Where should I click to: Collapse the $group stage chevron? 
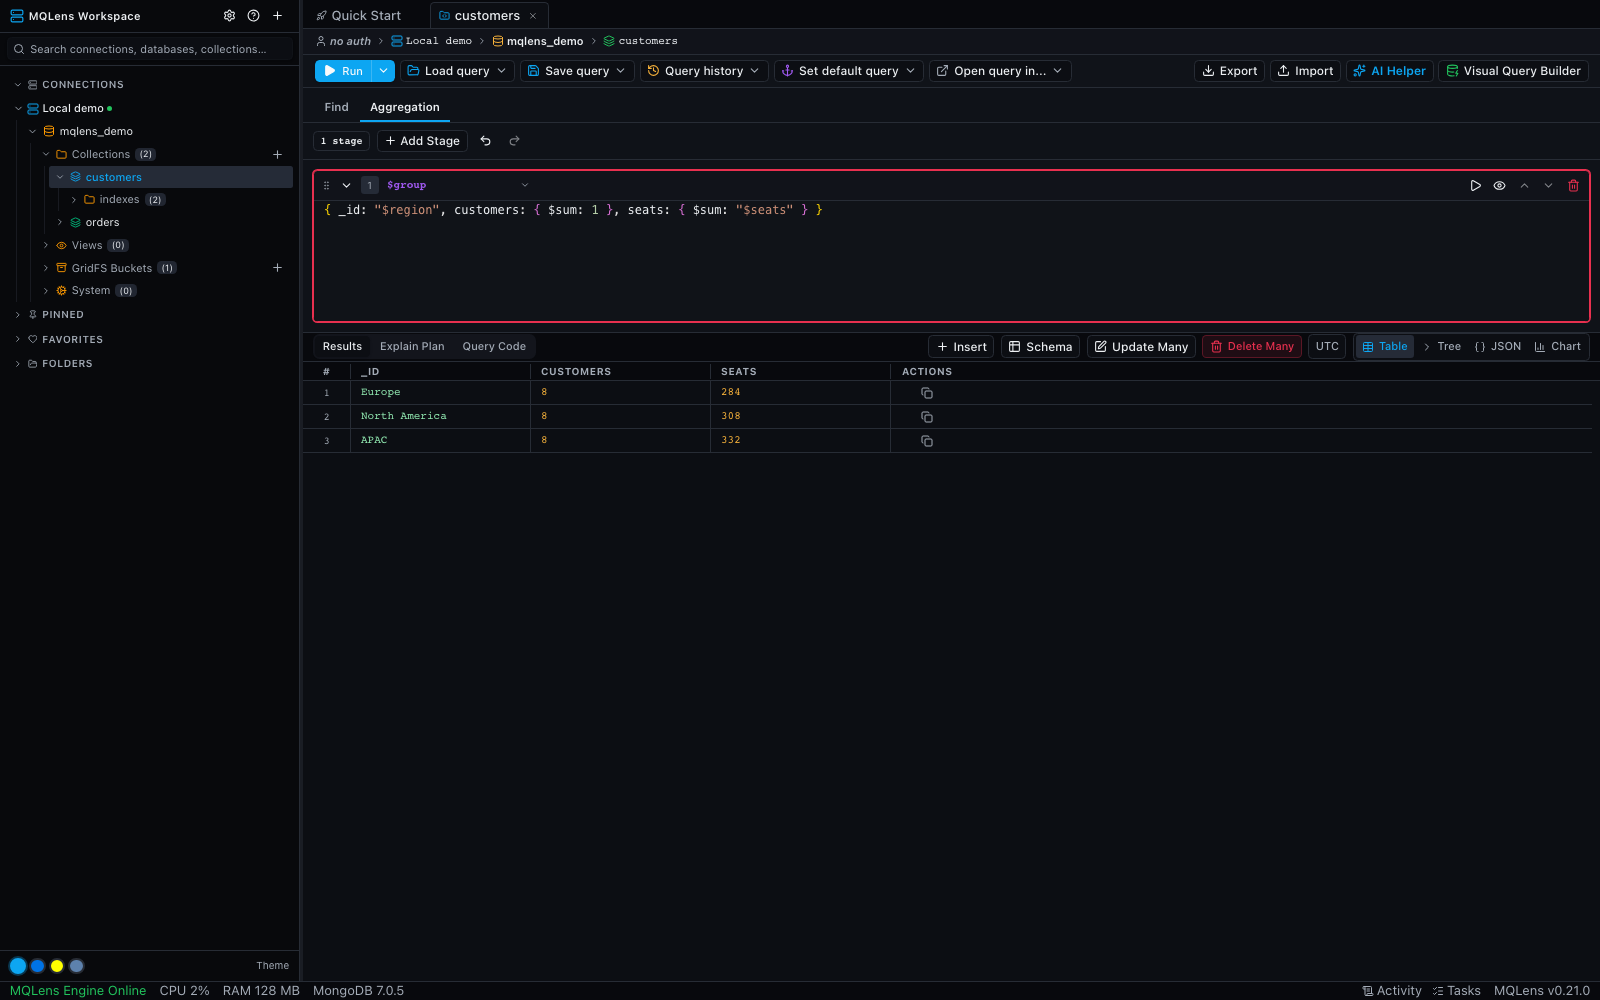tap(346, 185)
